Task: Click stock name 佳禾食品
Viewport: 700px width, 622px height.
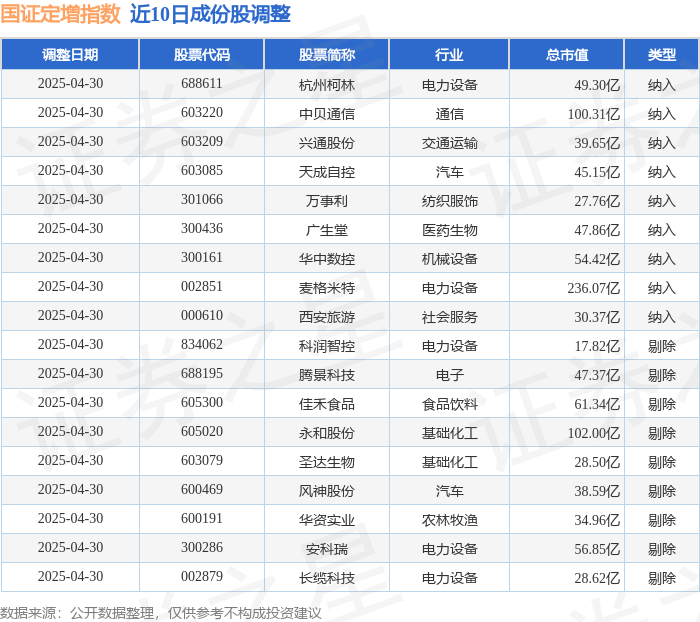Action: click(327, 404)
